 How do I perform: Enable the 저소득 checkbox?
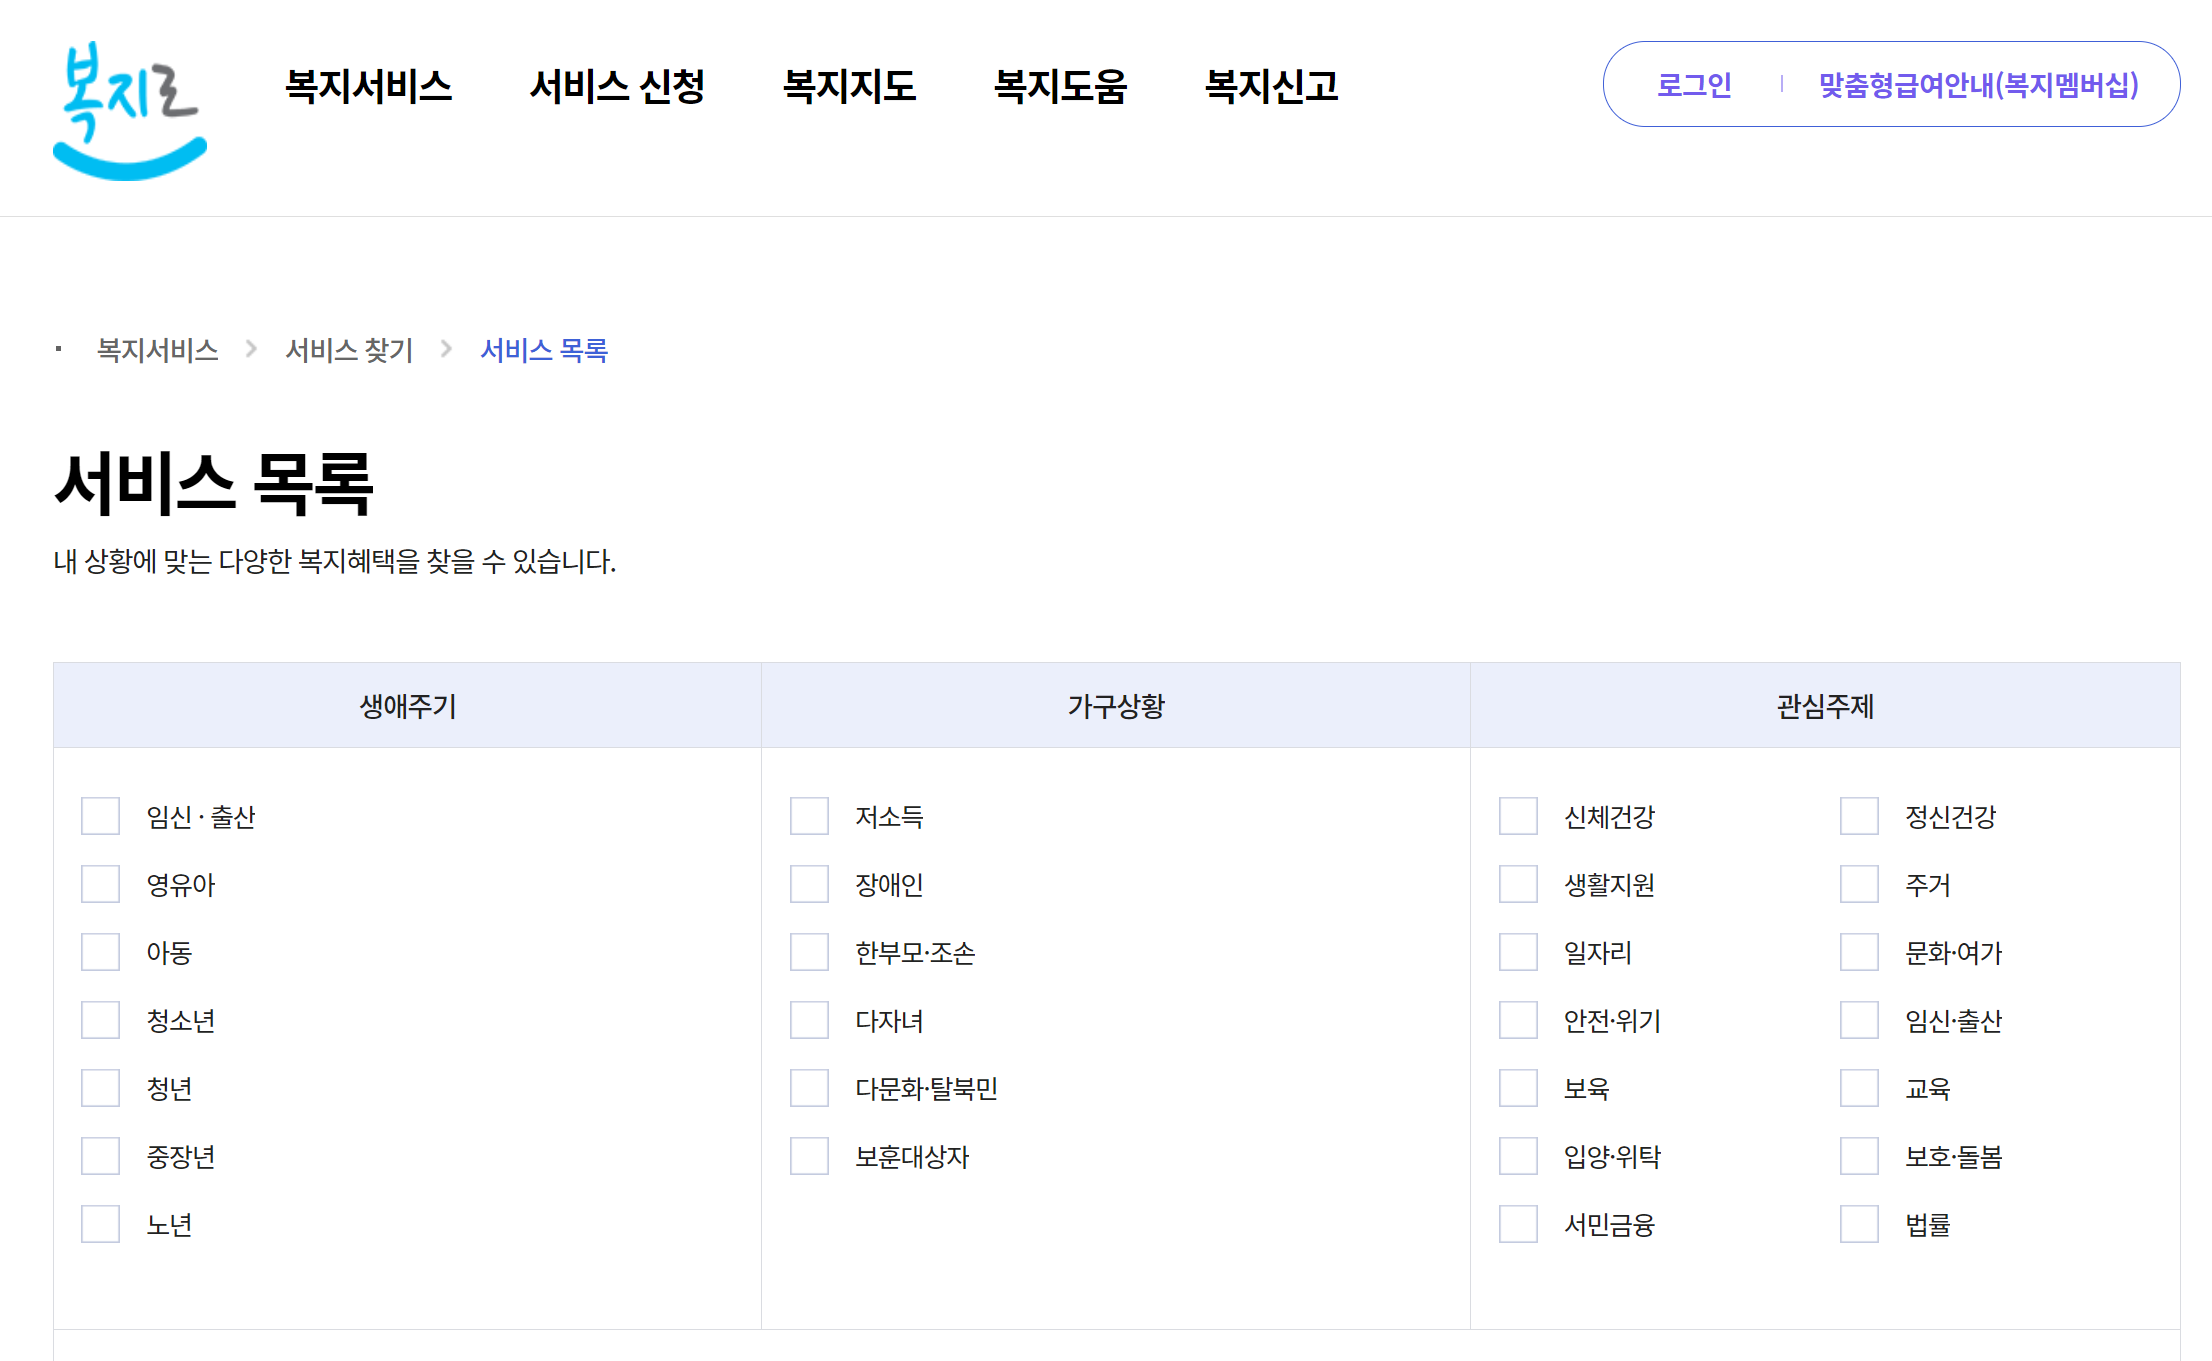pyautogui.click(x=809, y=816)
